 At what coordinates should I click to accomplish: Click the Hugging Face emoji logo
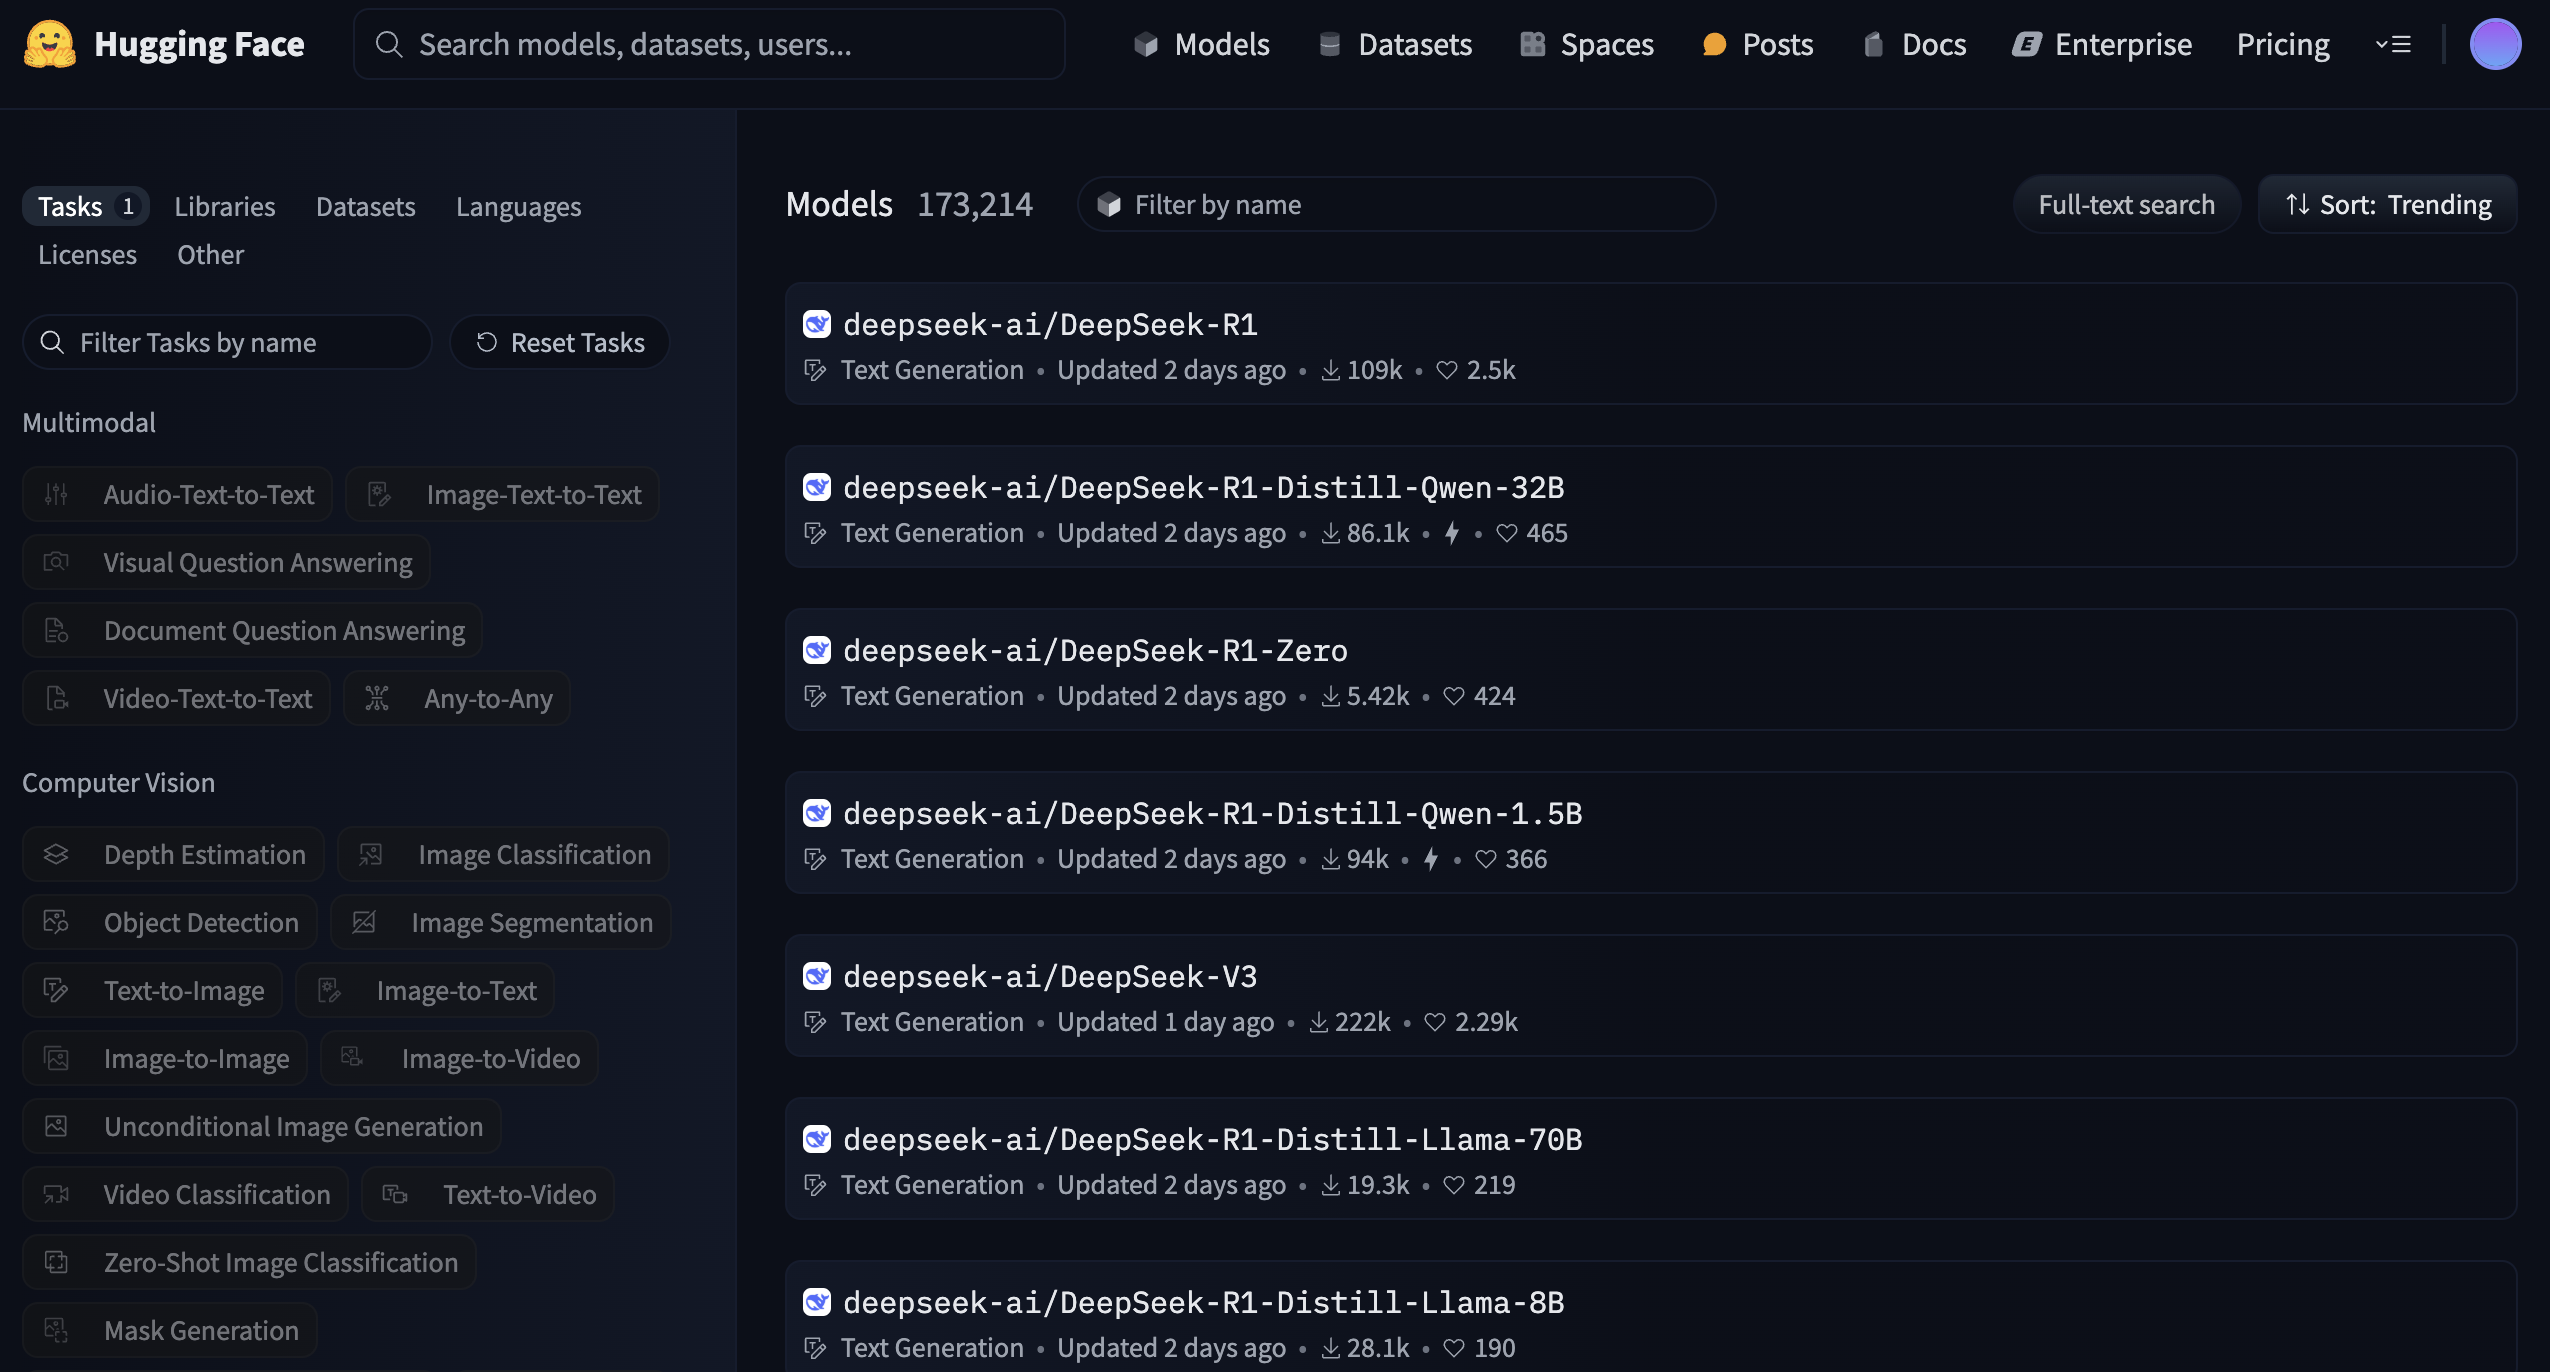pos(50,44)
